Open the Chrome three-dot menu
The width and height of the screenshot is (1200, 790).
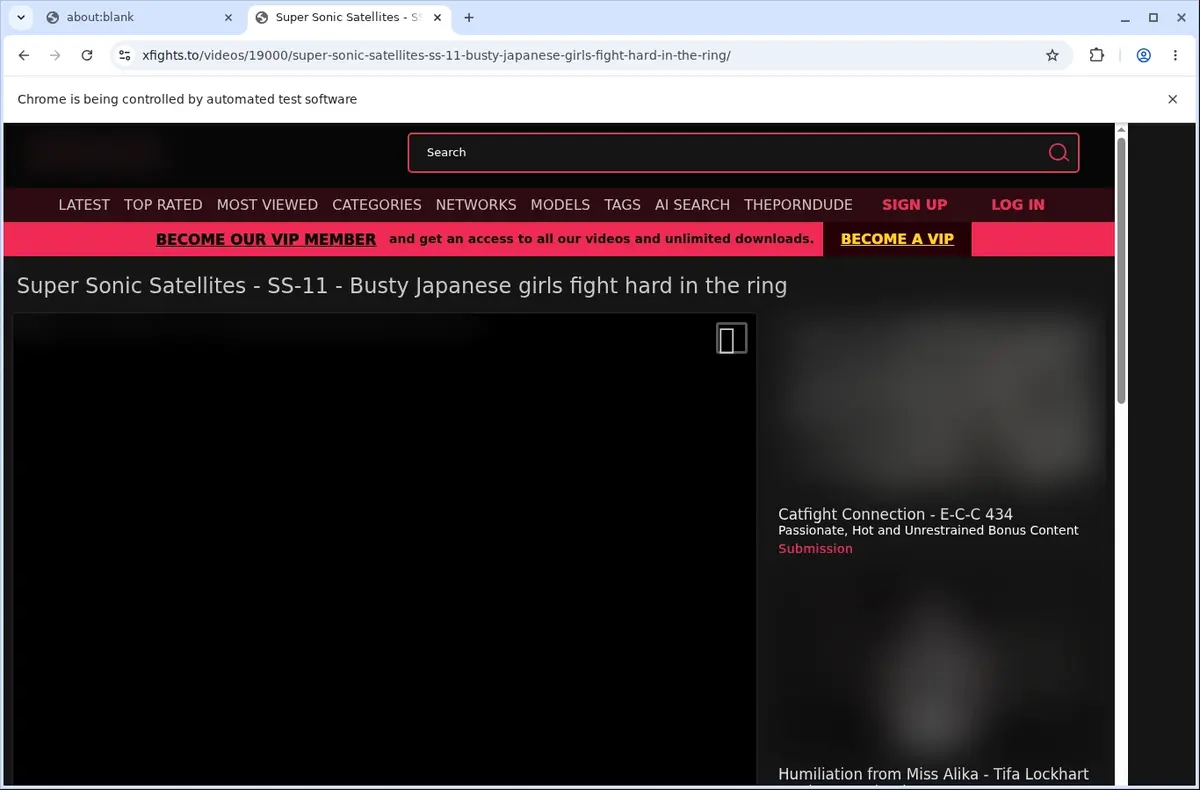[1175, 55]
